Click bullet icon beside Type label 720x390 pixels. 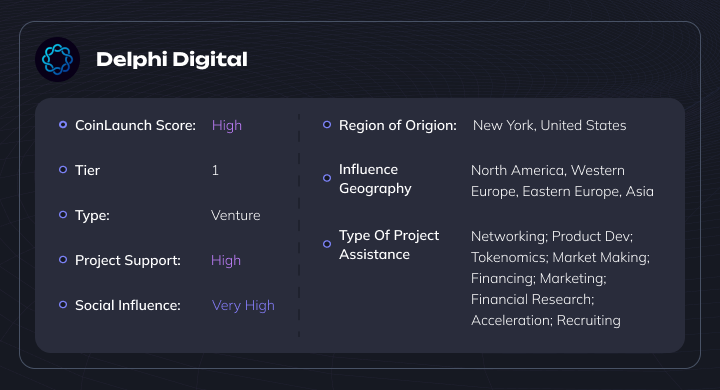pos(63,215)
